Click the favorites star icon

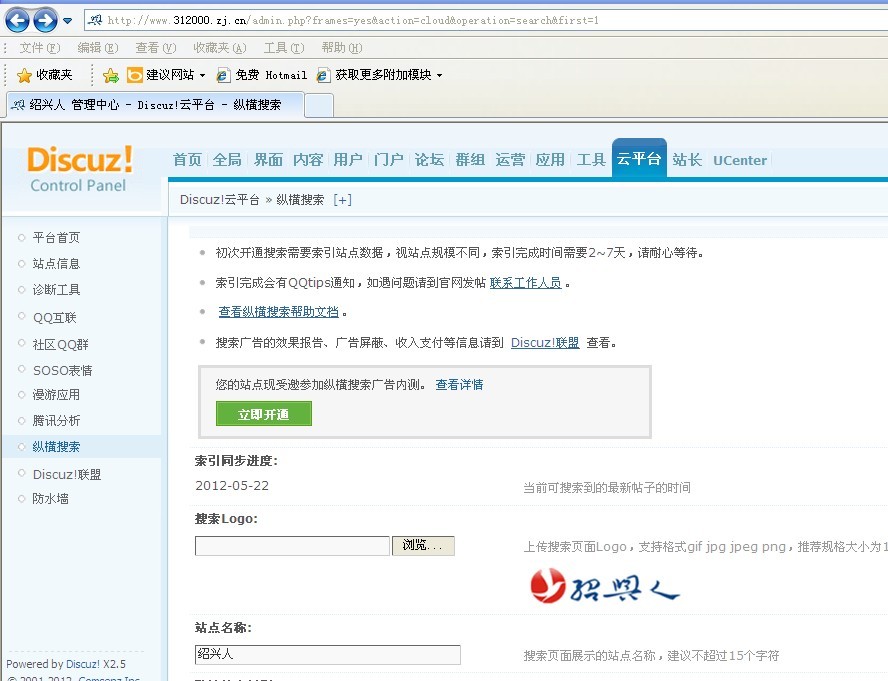click(x=24, y=75)
